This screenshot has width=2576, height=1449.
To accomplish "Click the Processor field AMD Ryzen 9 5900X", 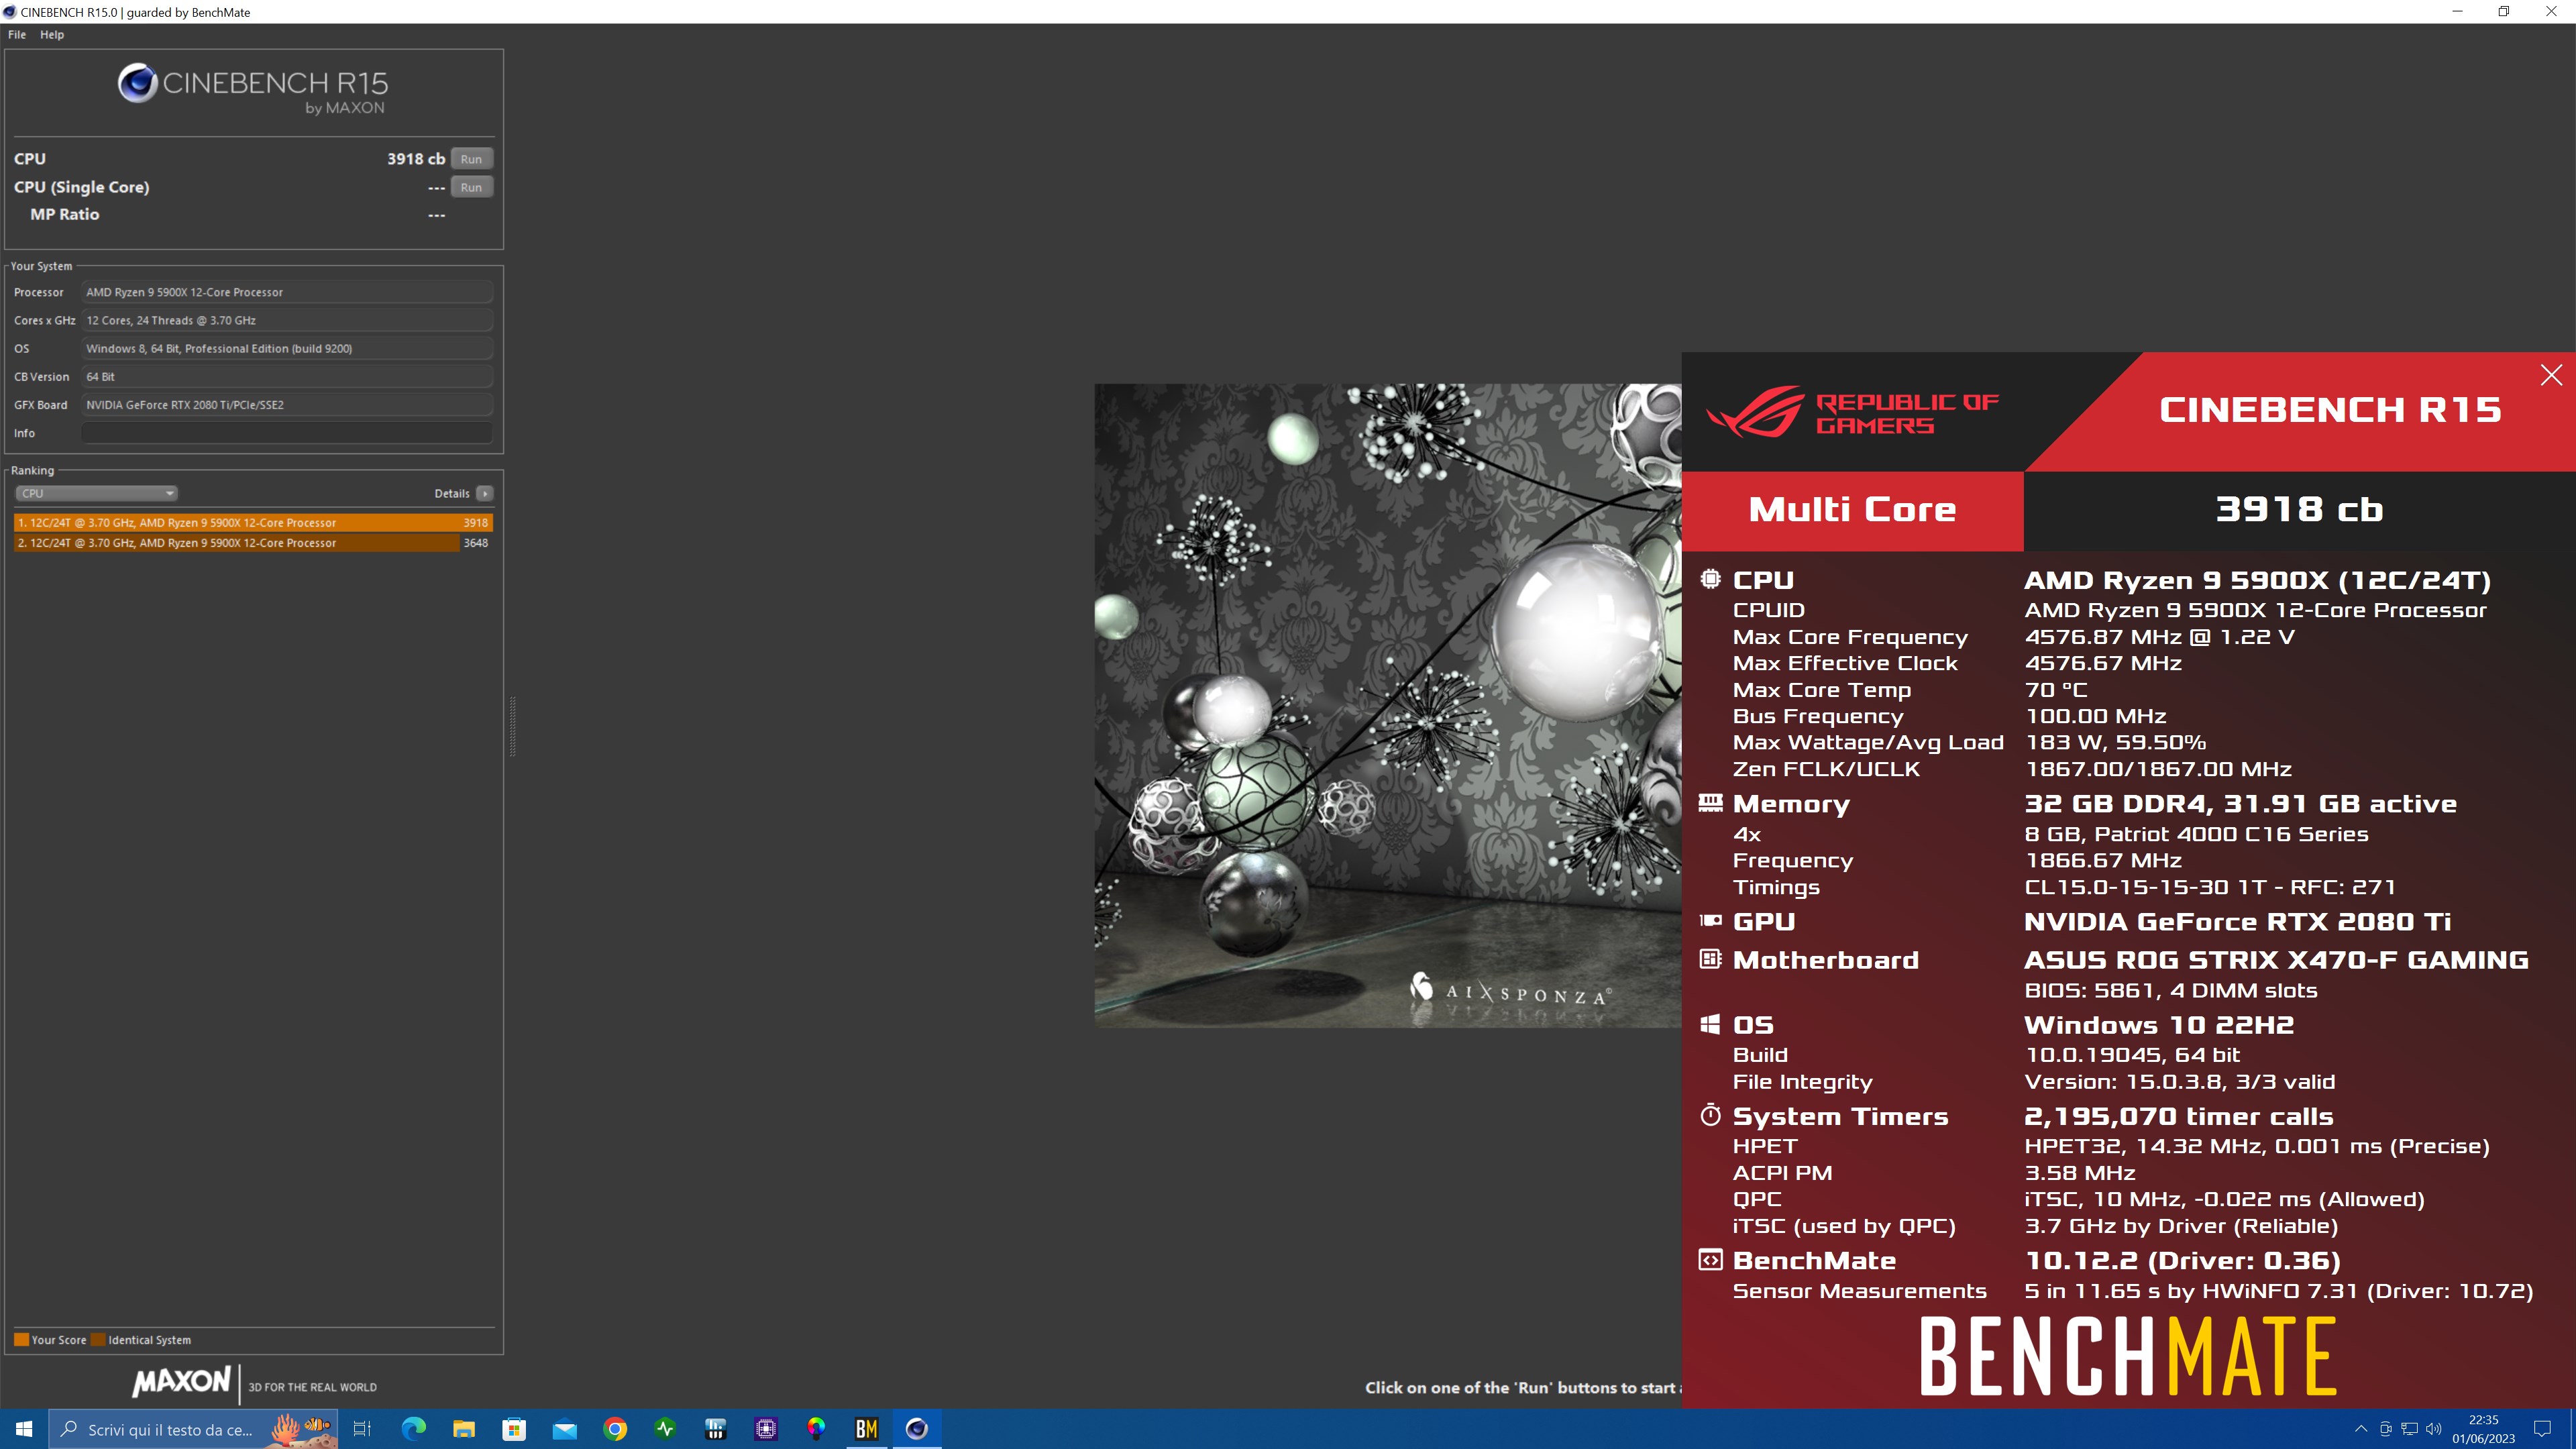I will [x=287, y=292].
